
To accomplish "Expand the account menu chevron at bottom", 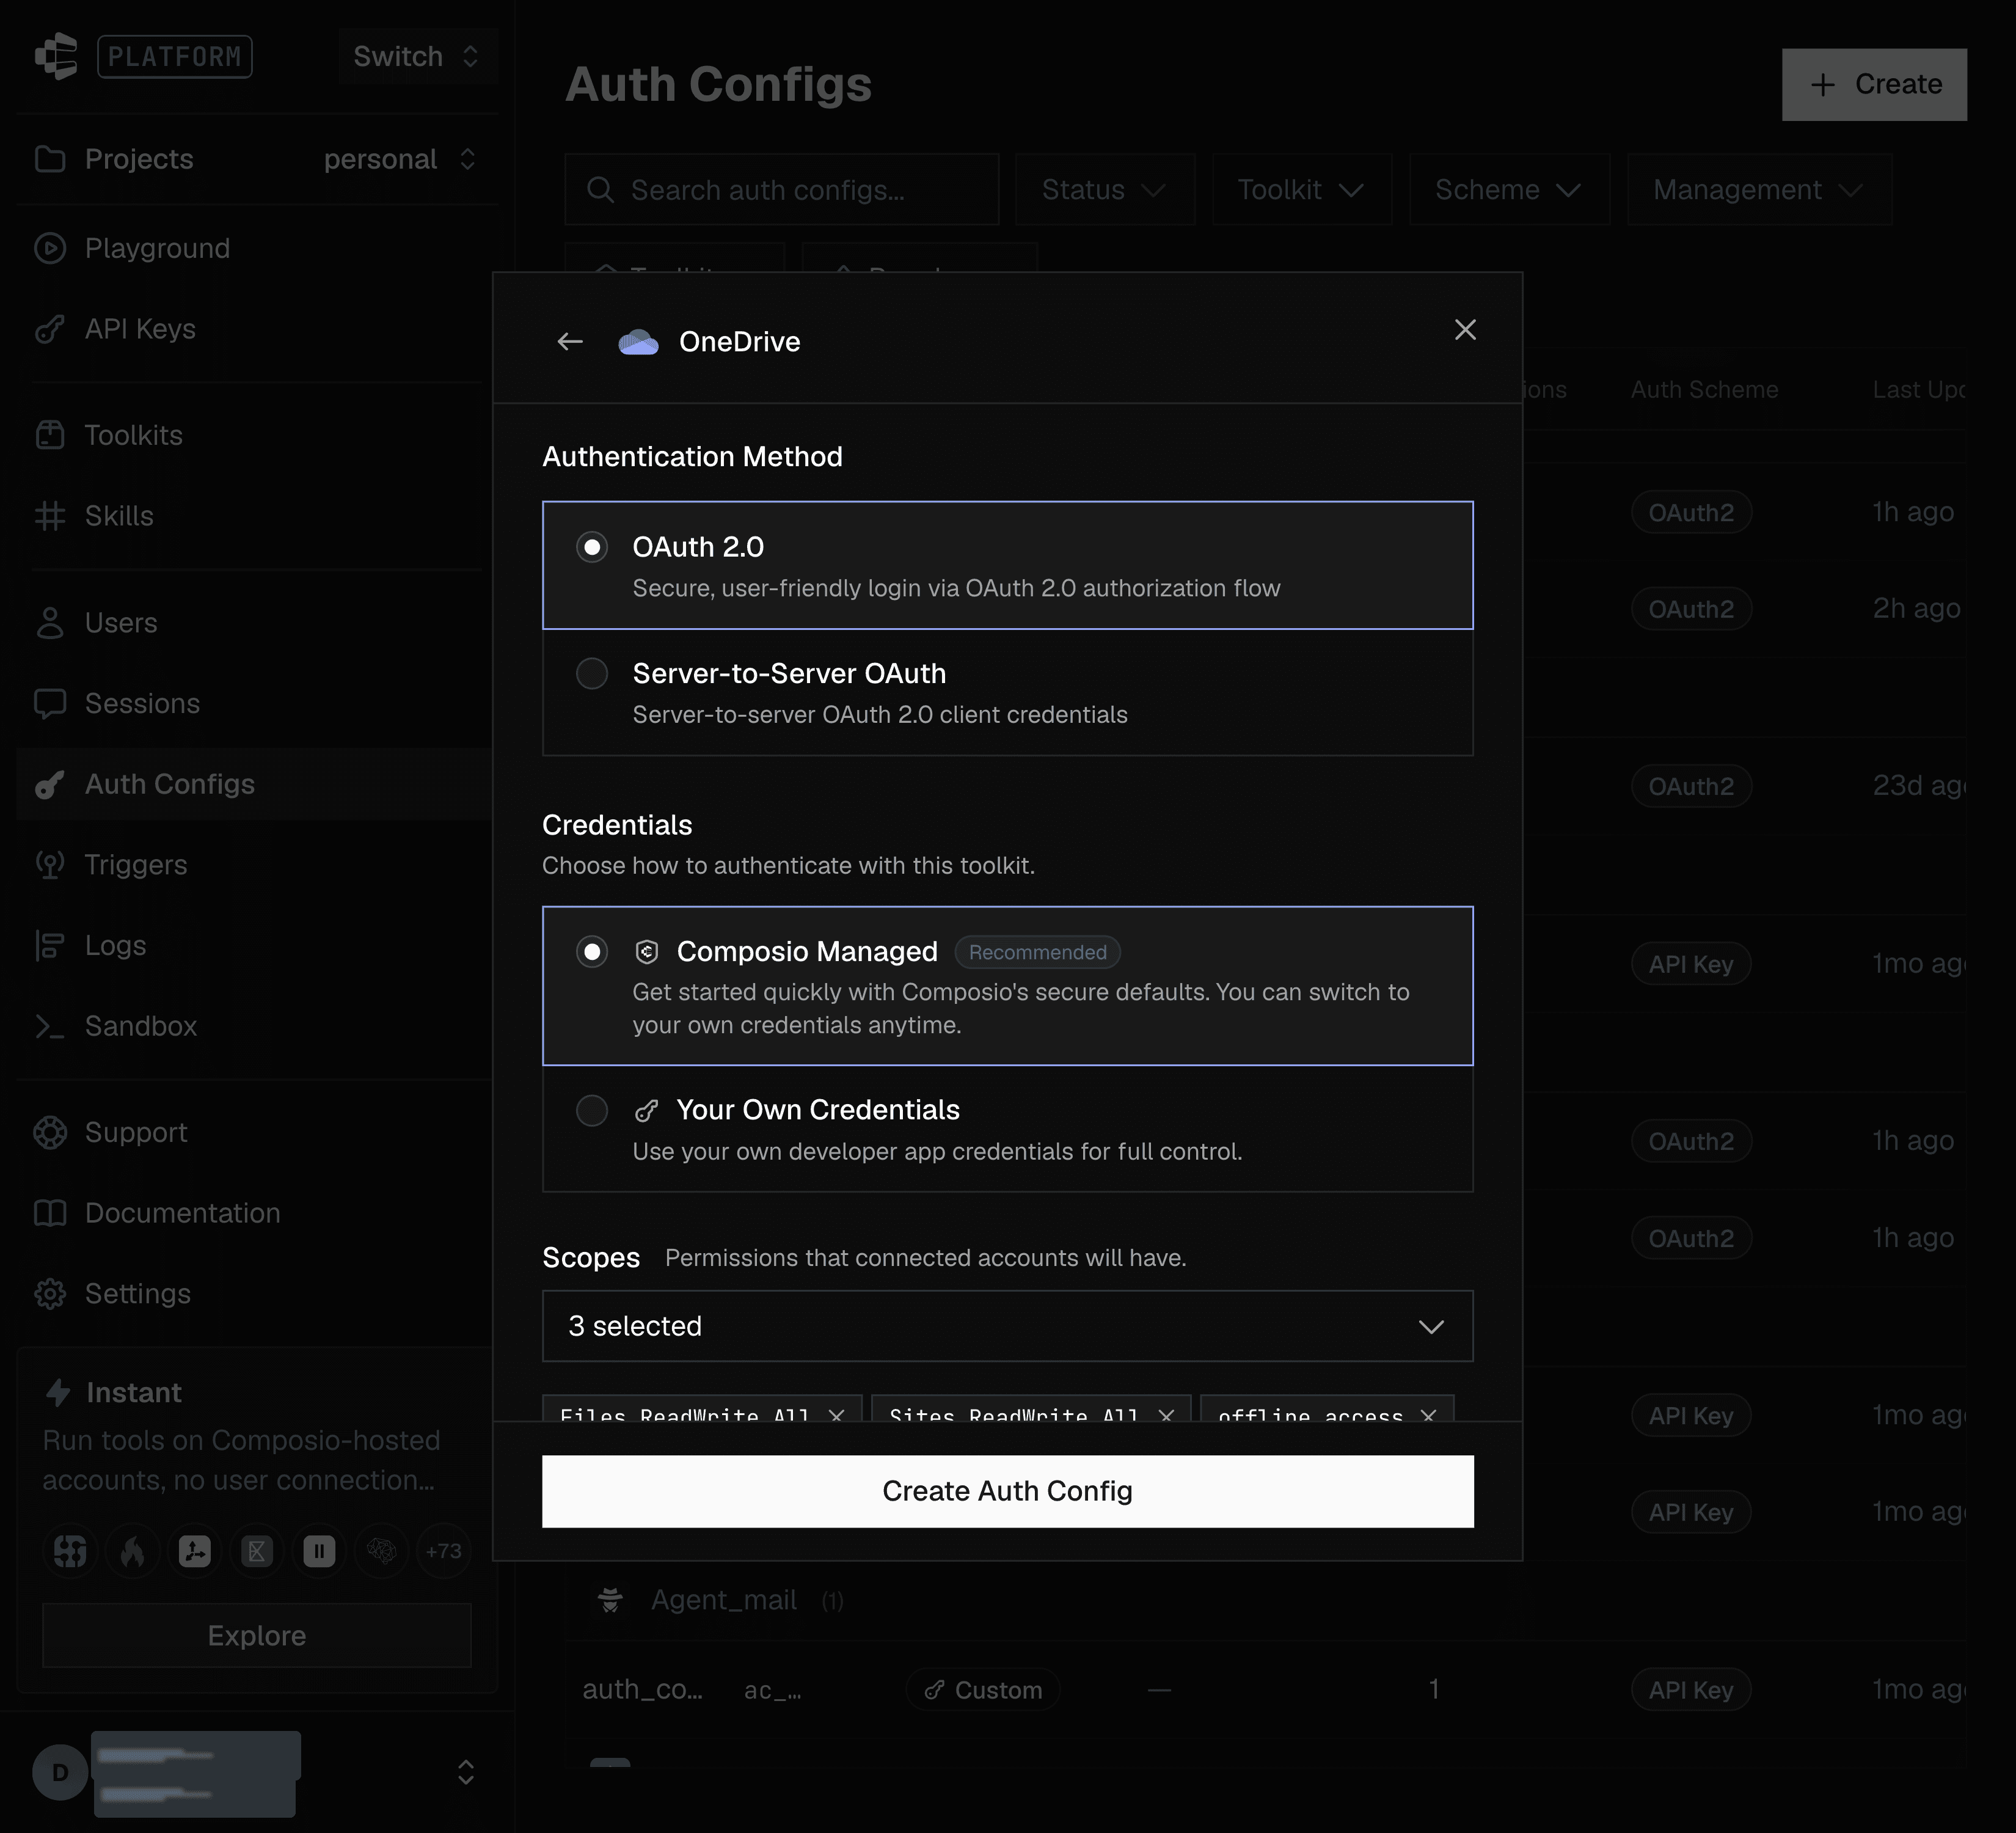I will 466,1772.
